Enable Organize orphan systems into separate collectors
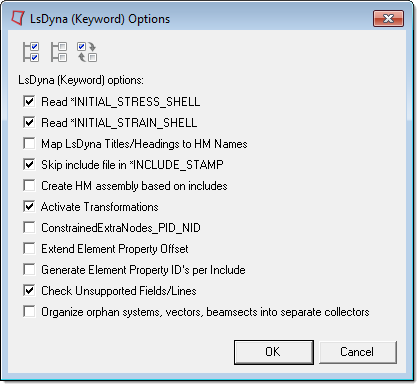Screen dimensions: 420x387 coord(29,311)
